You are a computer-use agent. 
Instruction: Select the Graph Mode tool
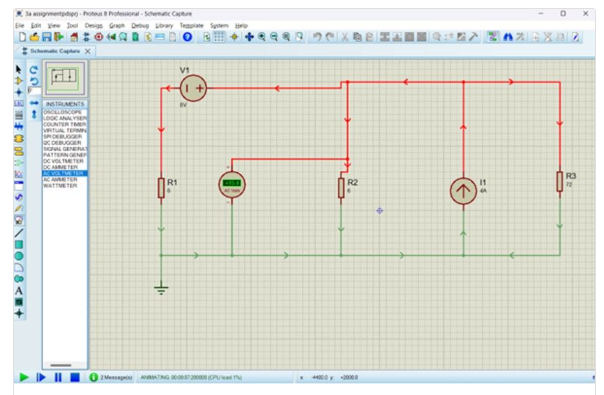pos(18,174)
